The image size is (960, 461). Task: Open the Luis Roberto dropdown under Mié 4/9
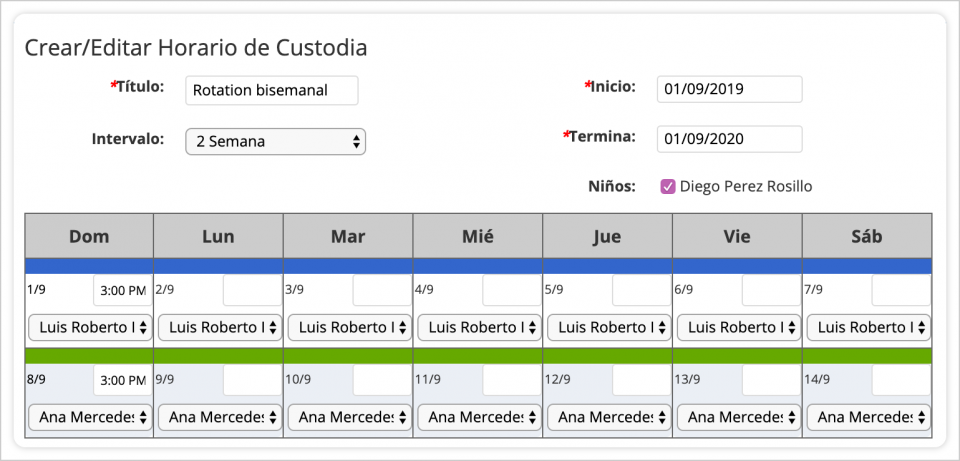(x=479, y=328)
